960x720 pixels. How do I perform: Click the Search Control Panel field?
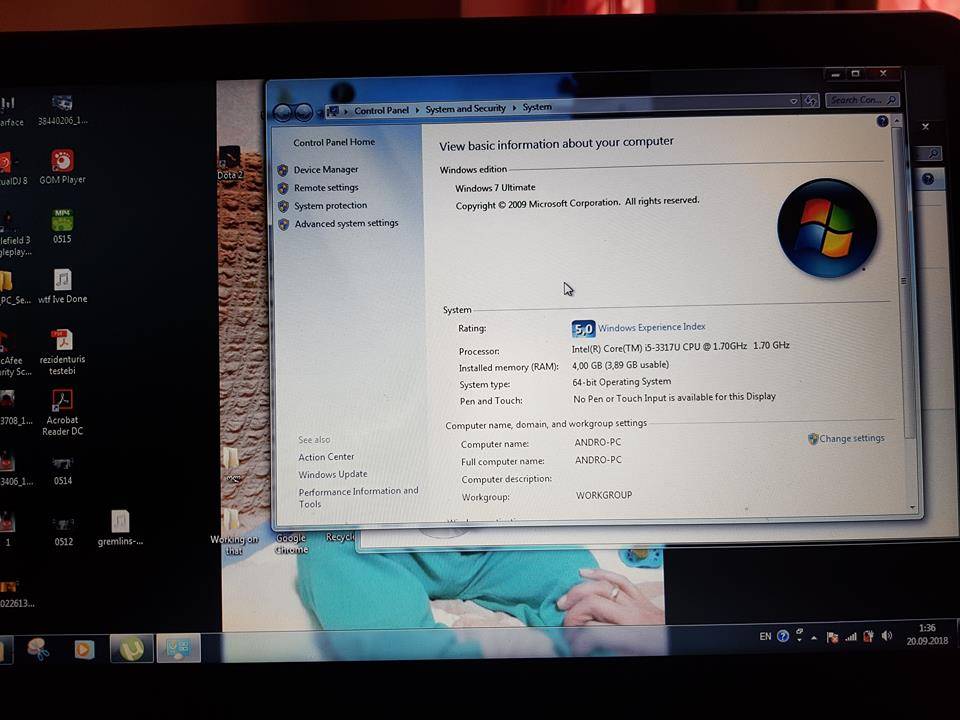(x=863, y=99)
